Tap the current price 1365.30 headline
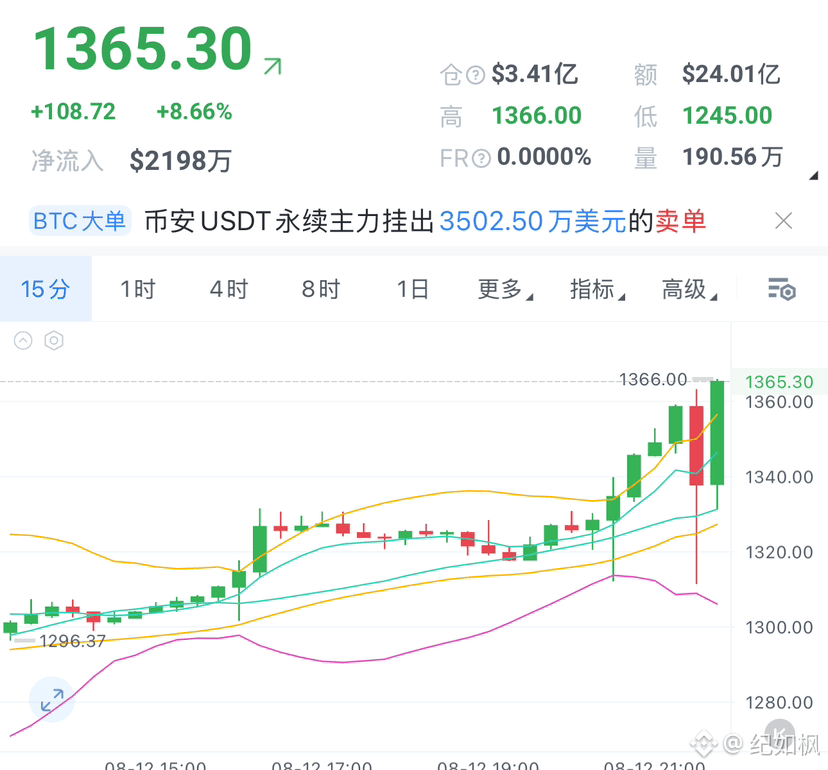828x770 pixels. 143,49
